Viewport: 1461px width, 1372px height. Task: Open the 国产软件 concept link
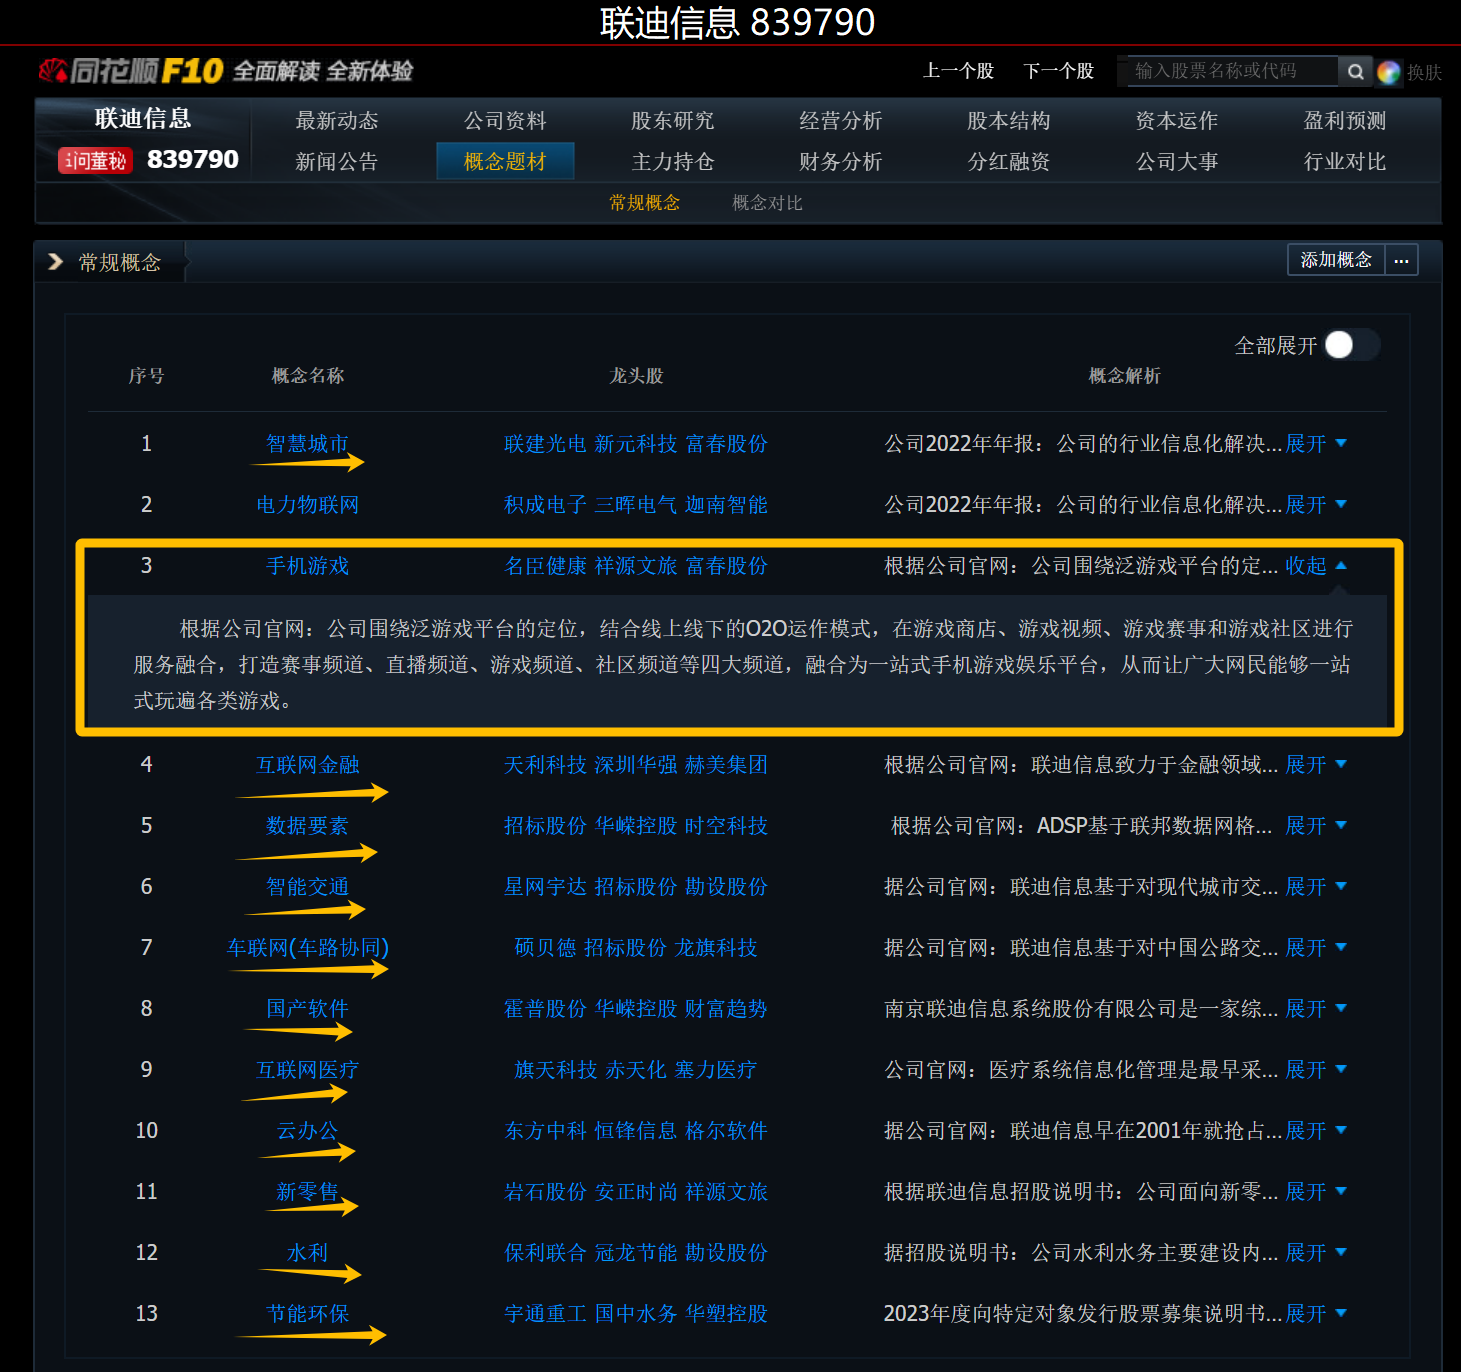tap(308, 1009)
